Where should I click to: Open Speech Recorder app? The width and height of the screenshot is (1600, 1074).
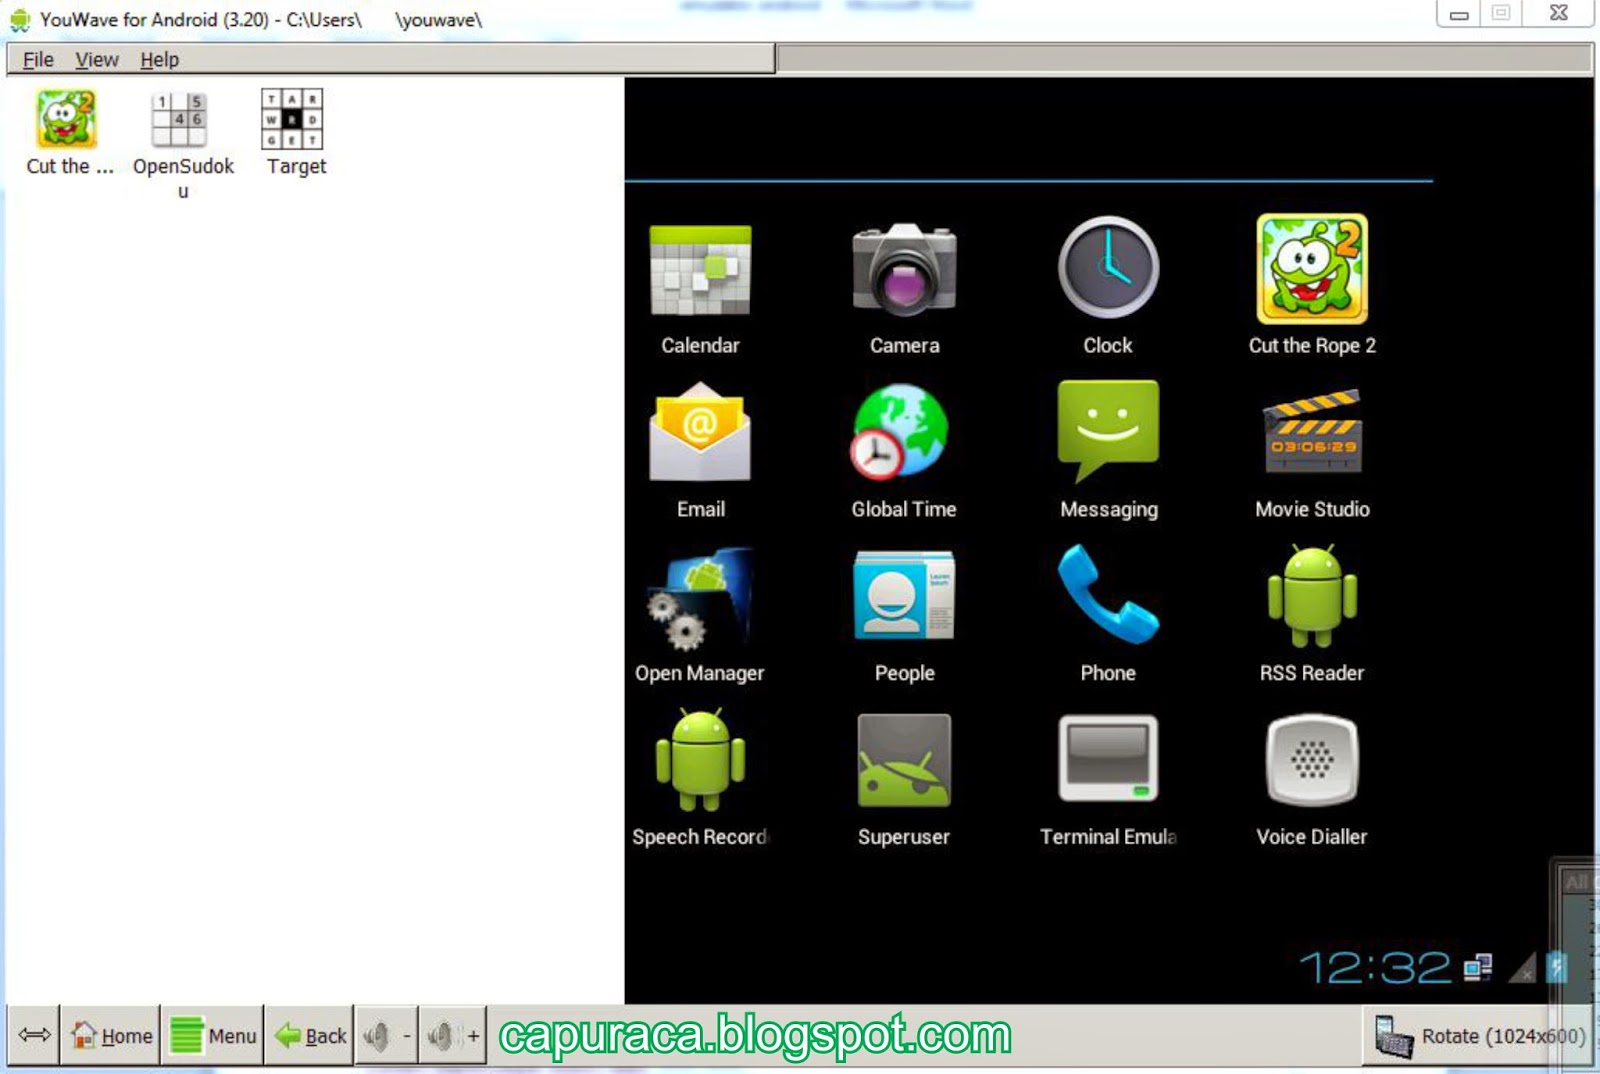(700, 779)
